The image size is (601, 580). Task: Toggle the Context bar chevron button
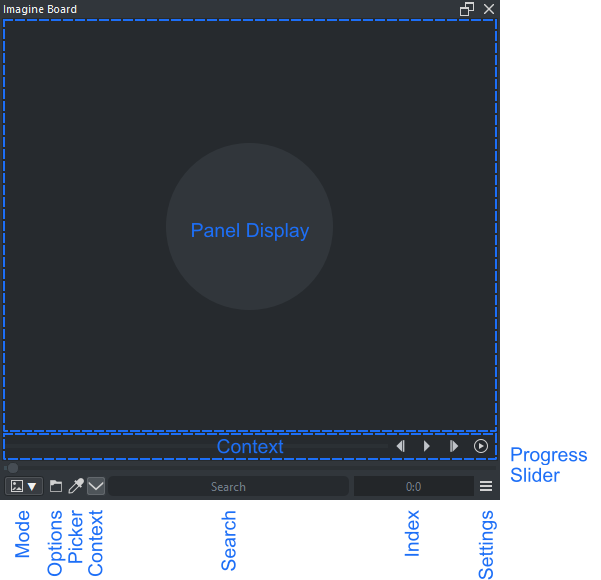(x=96, y=486)
